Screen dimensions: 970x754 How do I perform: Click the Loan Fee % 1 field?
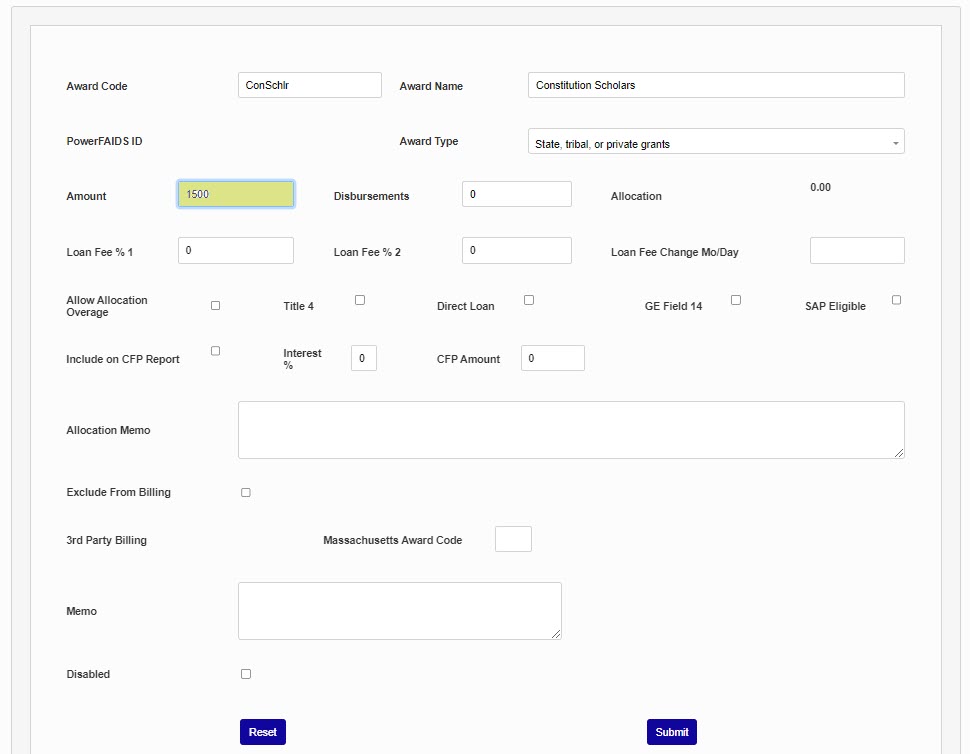pyautogui.click(x=236, y=250)
